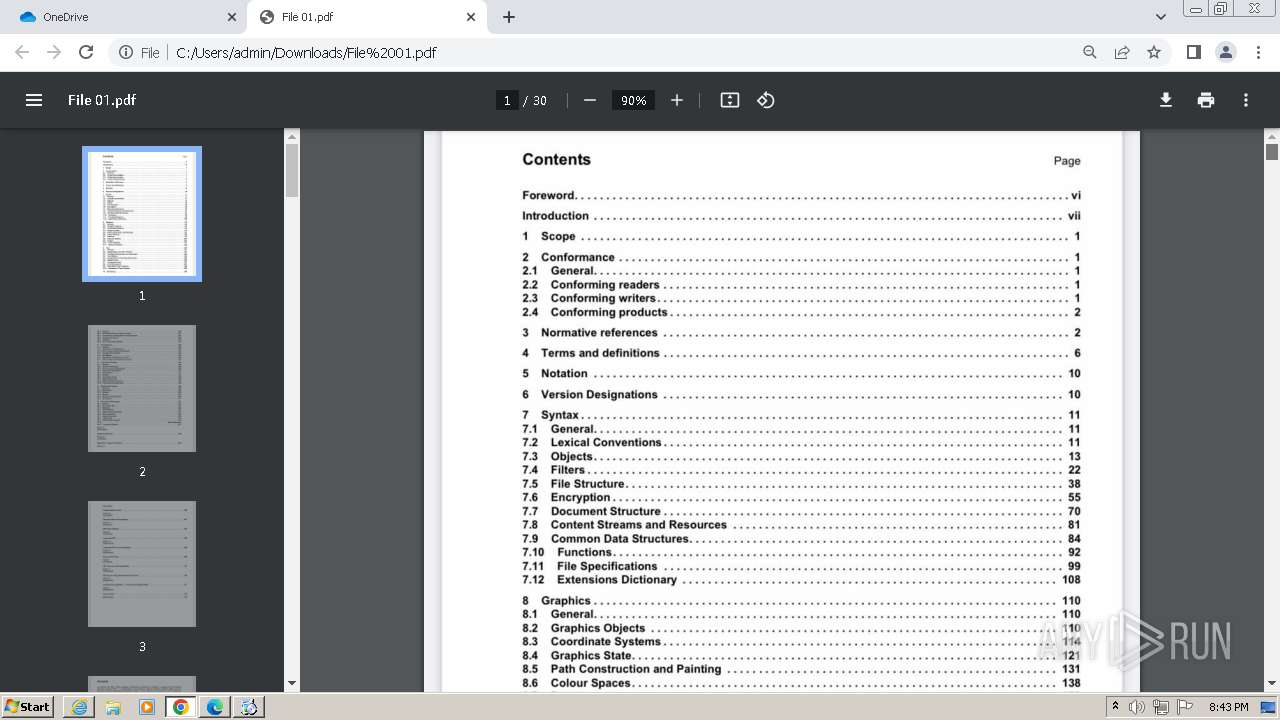Image resolution: width=1280 pixels, height=720 pixels.
Task: Switch to the OneDrive tab
Action: tap(126, 17)
